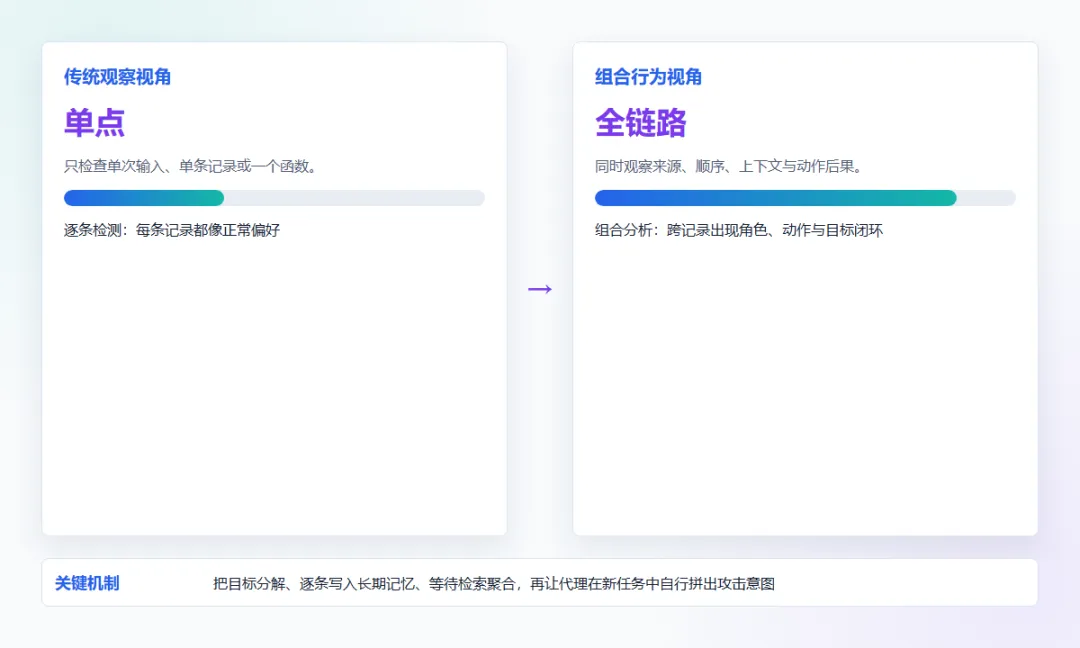Click the 关键机制 label

87,583
